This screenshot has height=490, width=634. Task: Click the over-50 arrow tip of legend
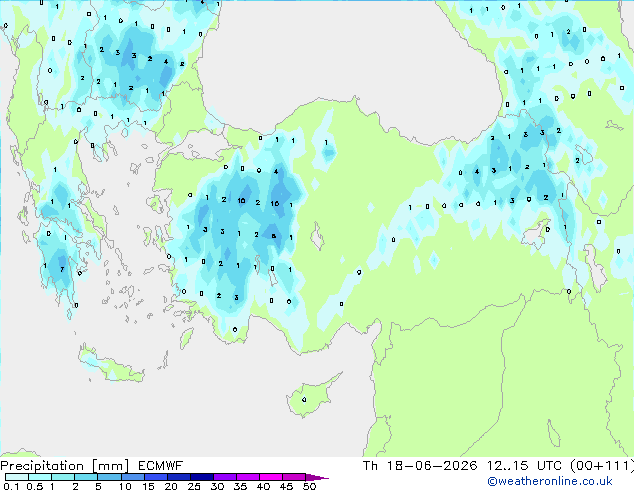coord(317,477)
